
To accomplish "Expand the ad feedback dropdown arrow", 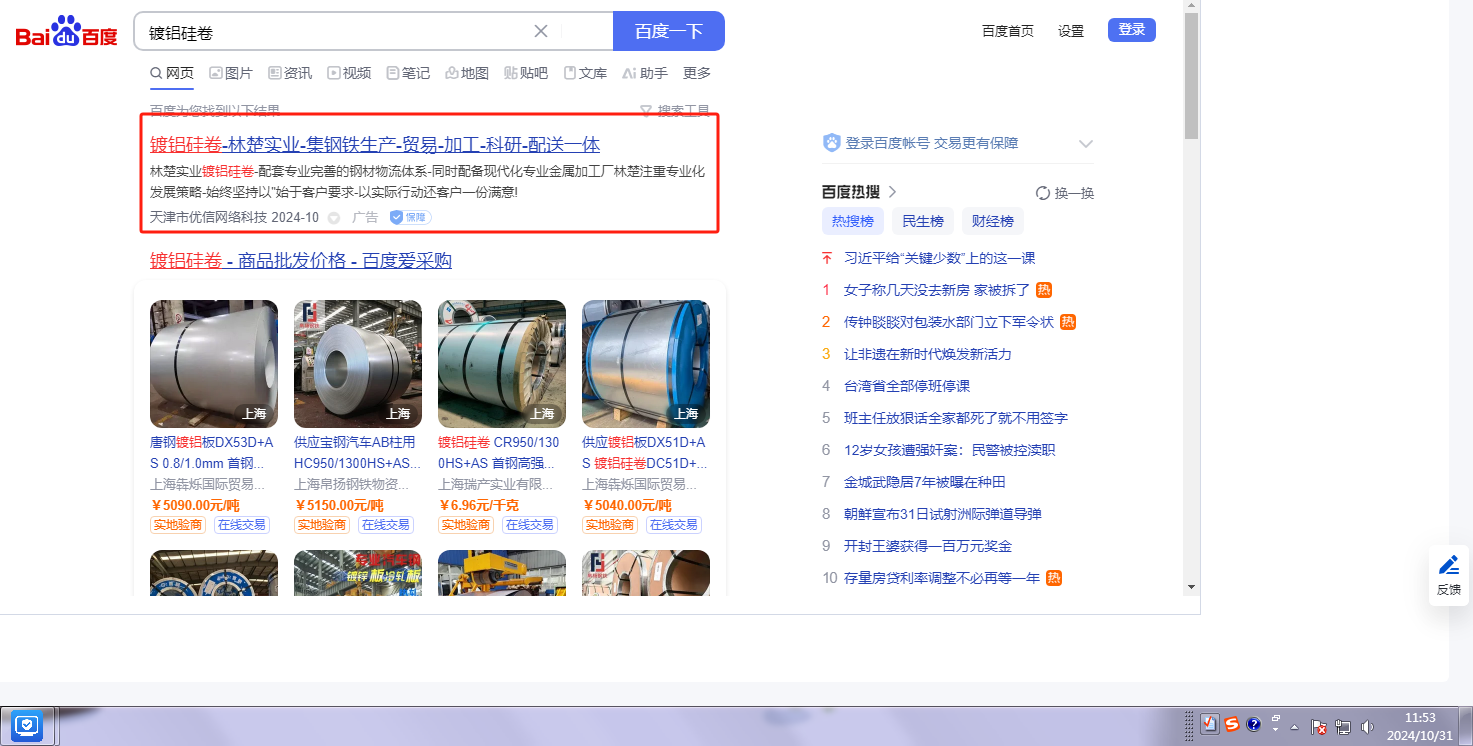I will pos(334,218).
